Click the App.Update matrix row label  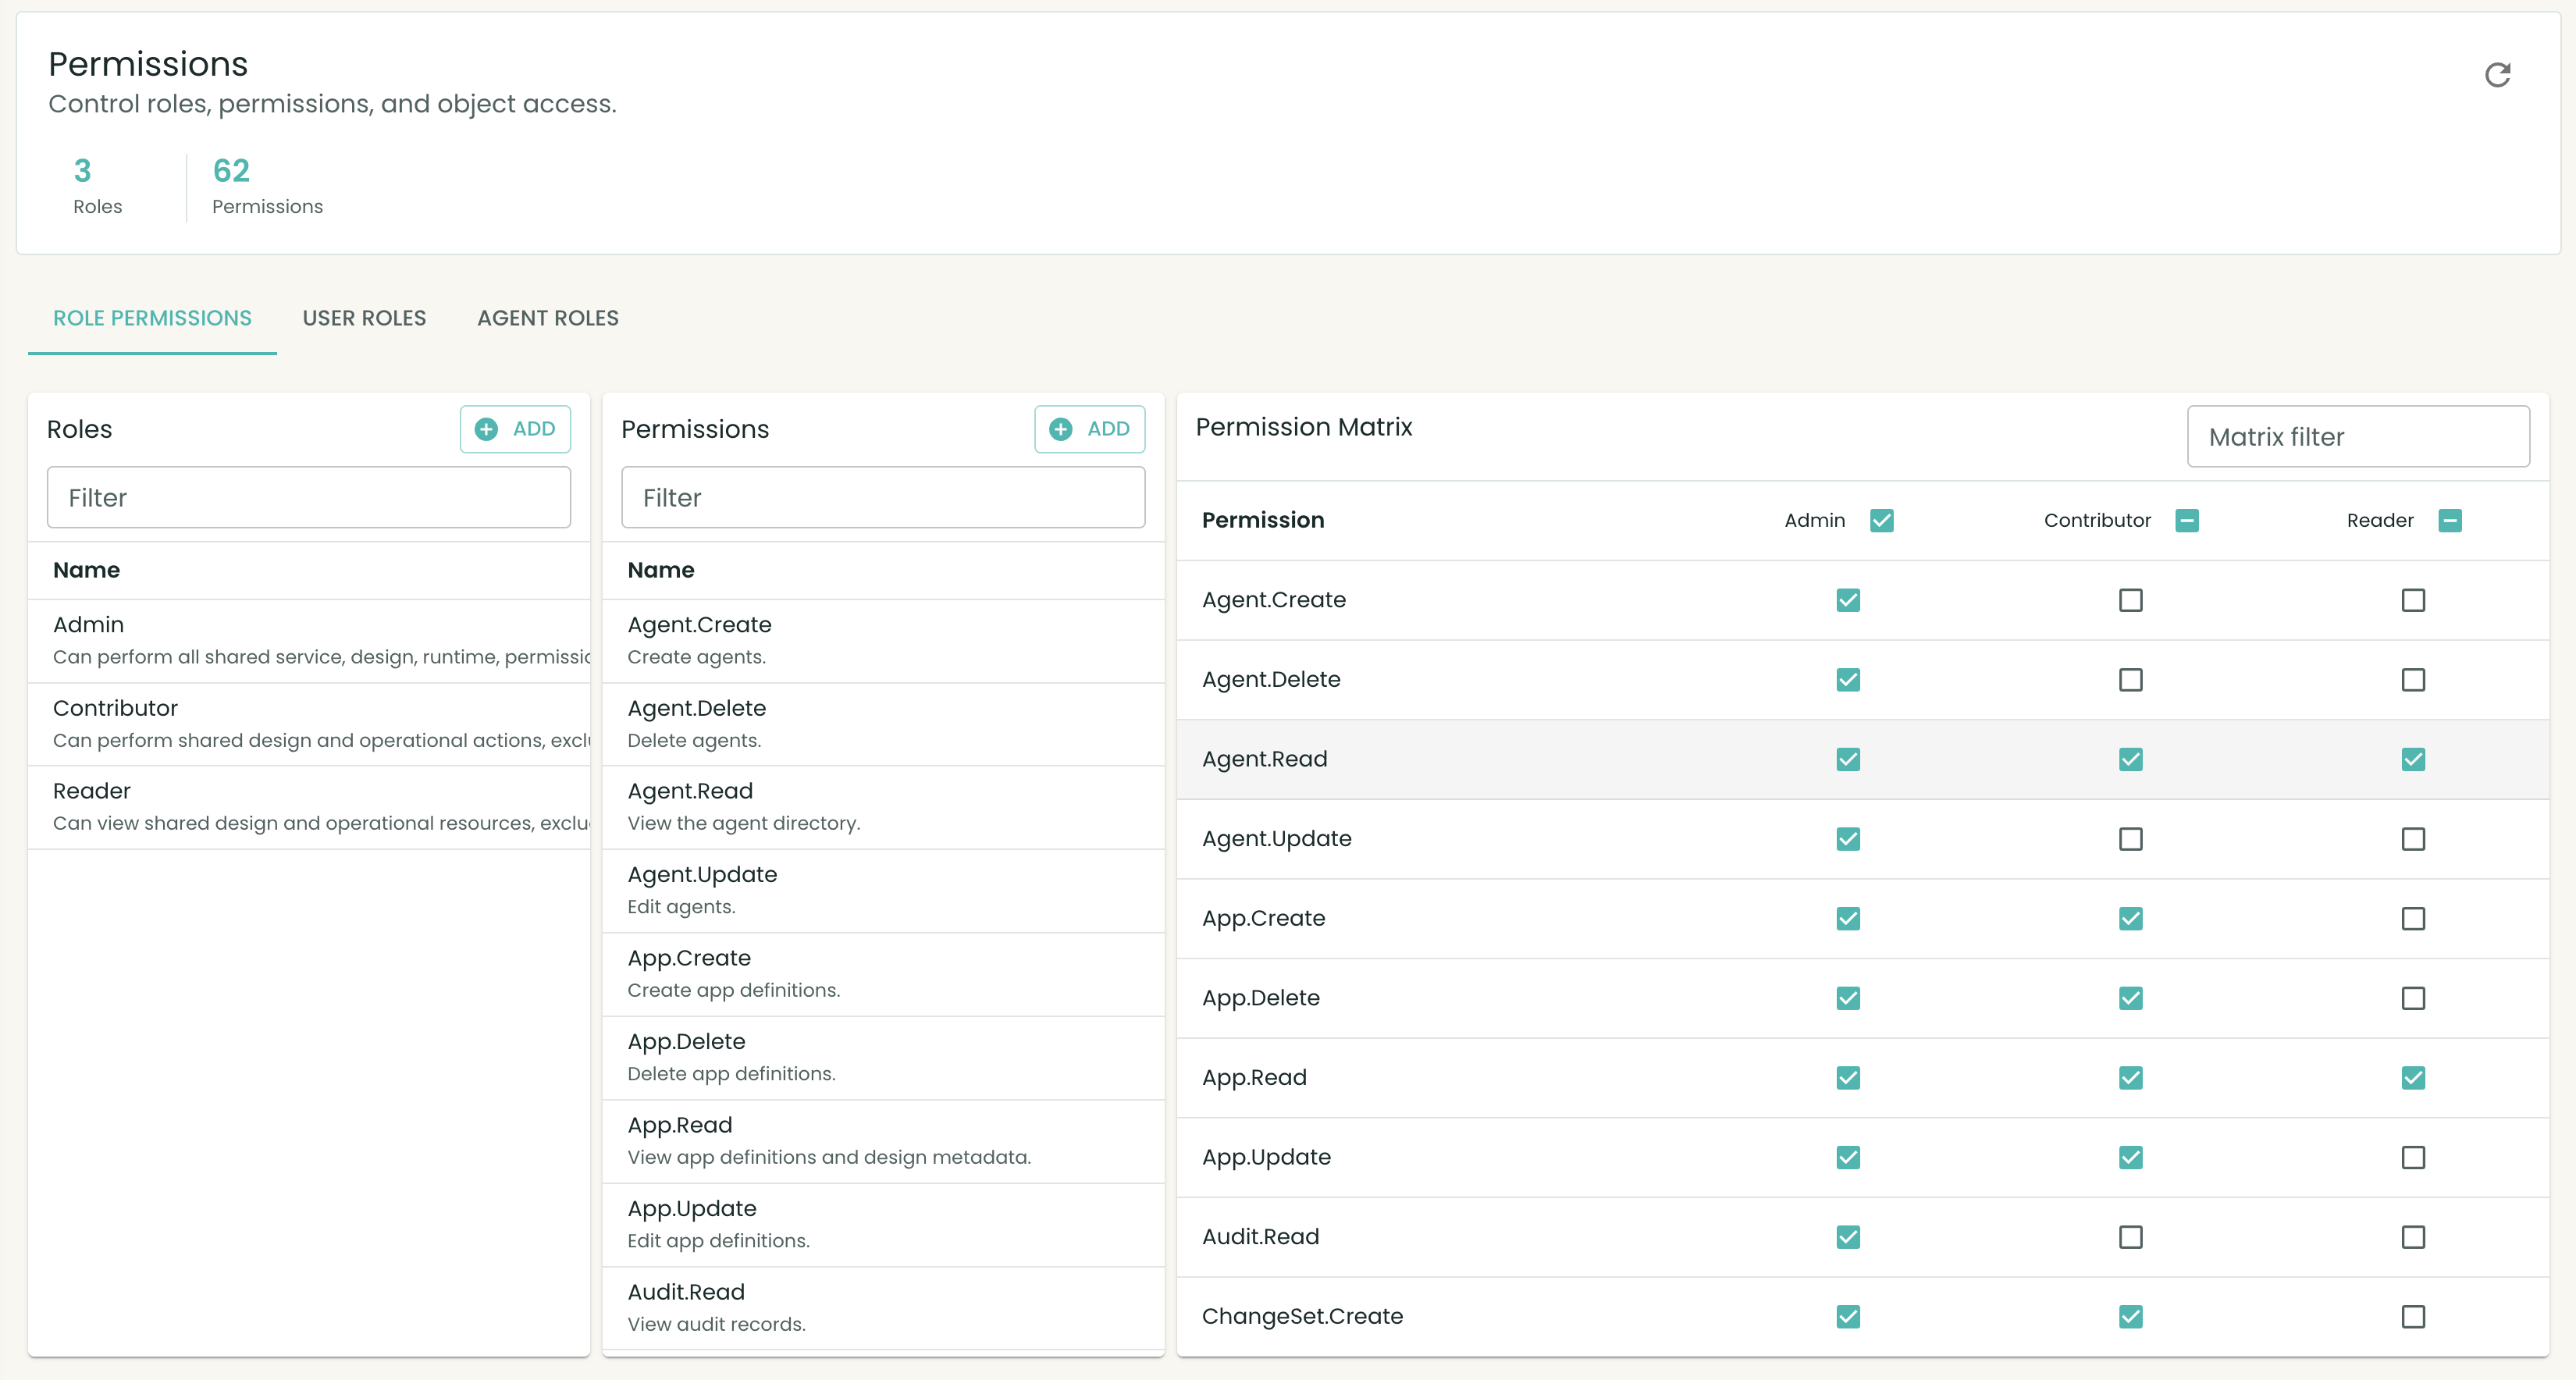(x=1266, y=1157)
